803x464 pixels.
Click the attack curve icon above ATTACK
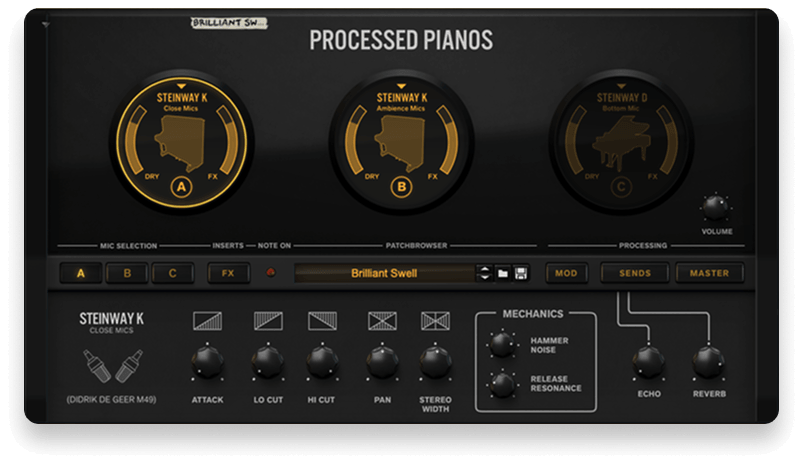[x=207, y=321]
